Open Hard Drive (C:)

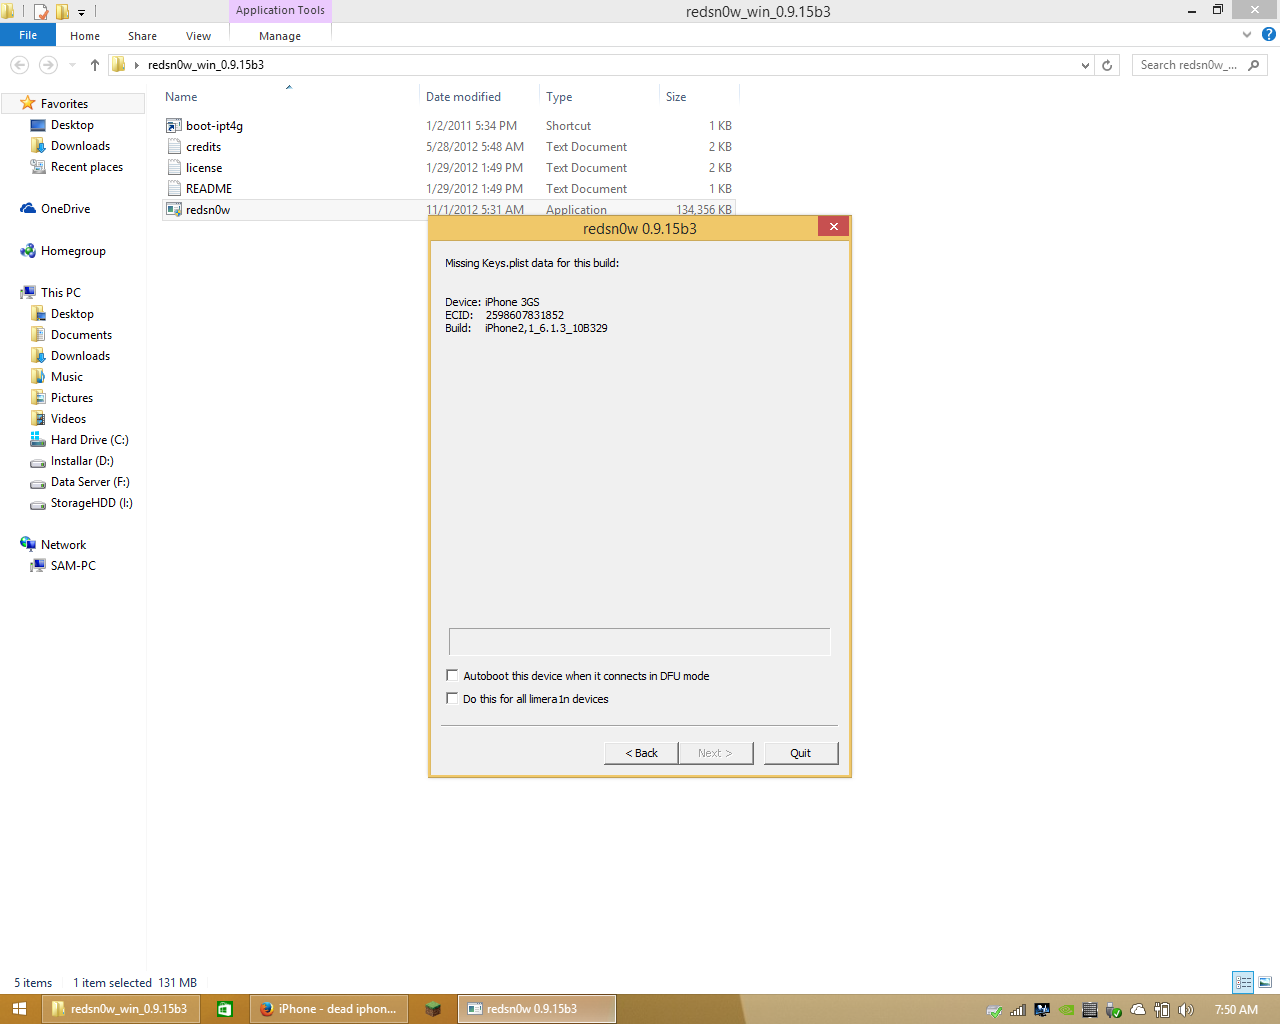pyautogui.click(x=89, y=440)
